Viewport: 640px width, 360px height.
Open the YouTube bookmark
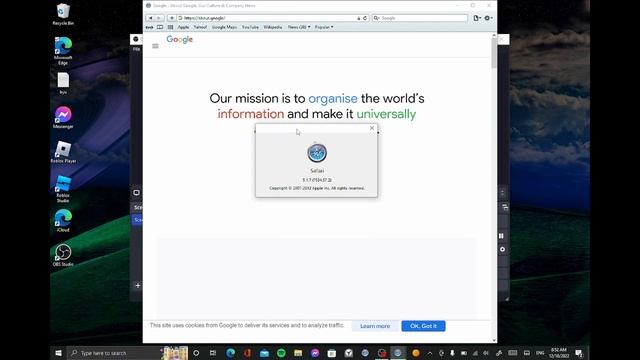click(250, 27)
